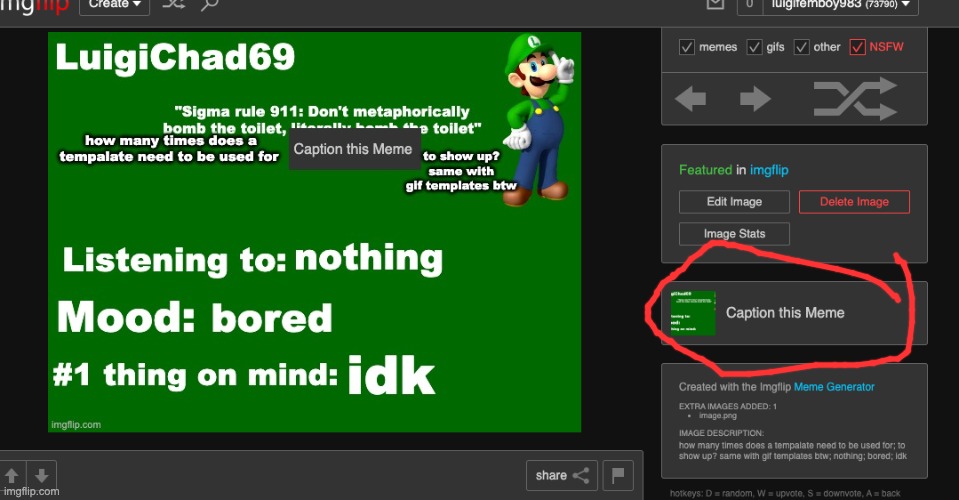Upvote the image with up arrow
Viewport: 959px width, 500px height.
point(12,476)
